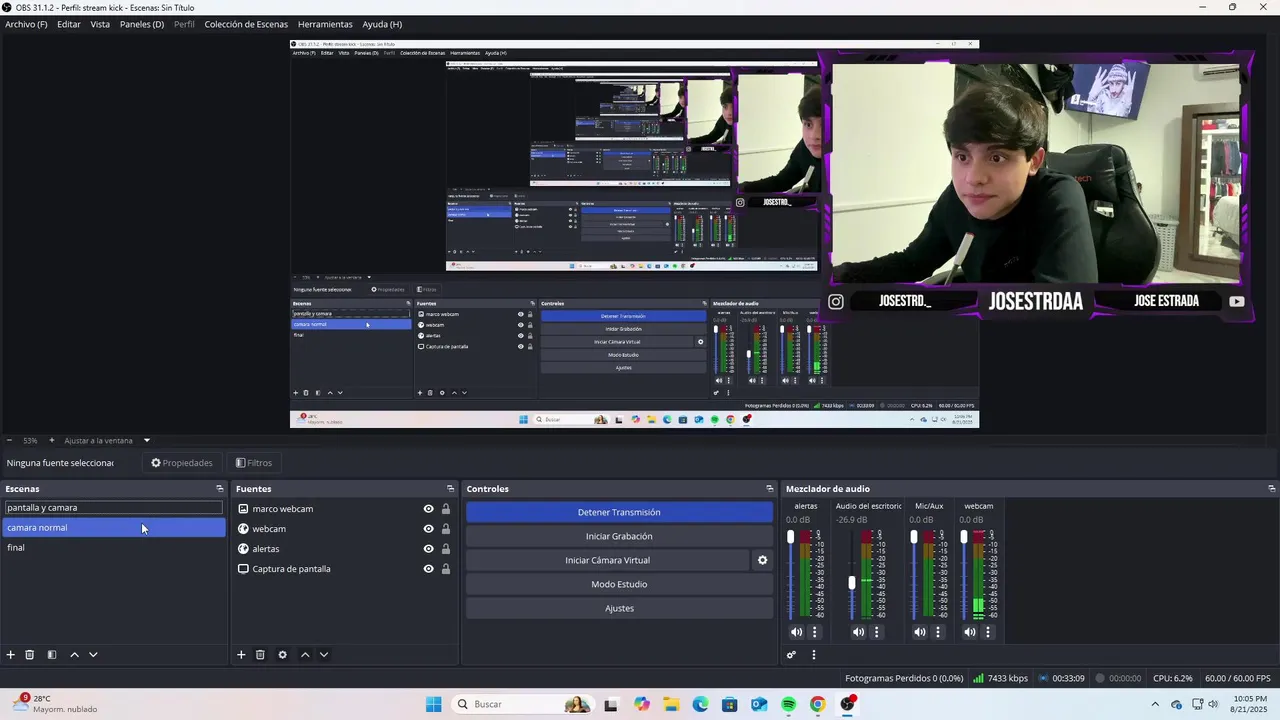Undock the Controles panel
This screenshot has width=1280, height=720.
(x=770, y=489)
